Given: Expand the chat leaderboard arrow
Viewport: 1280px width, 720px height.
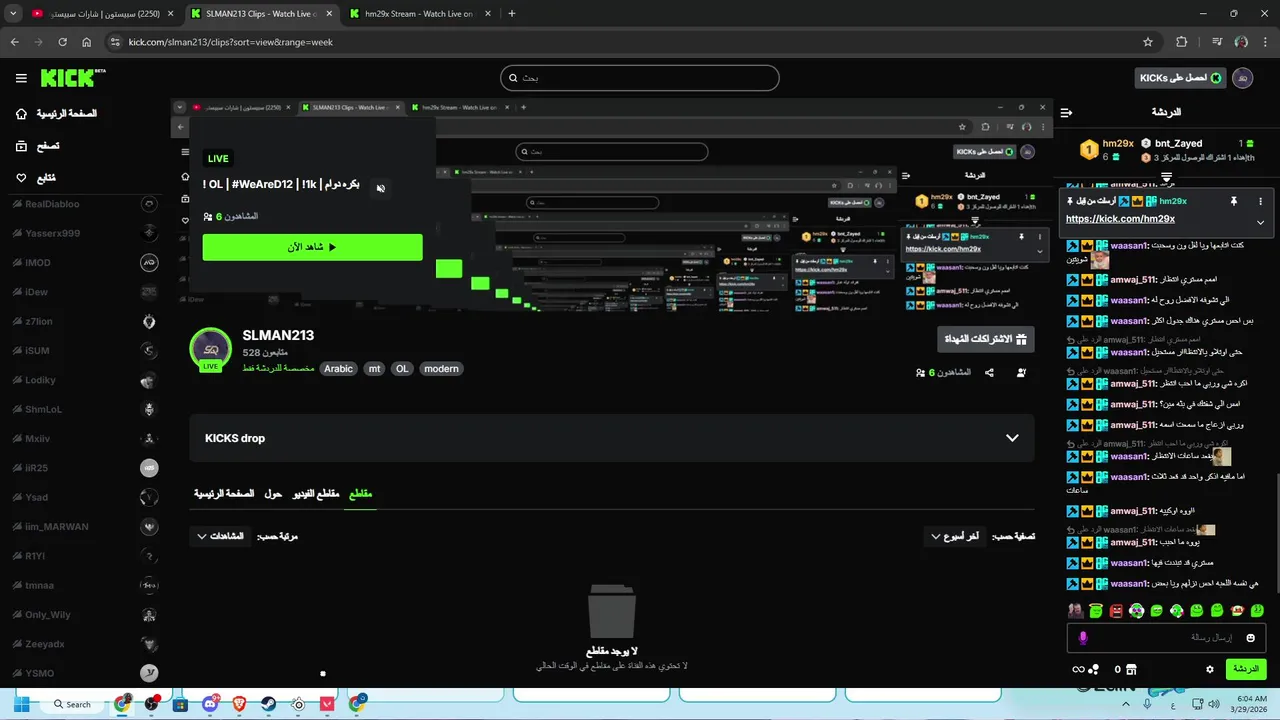Looking at the screenshot, I should [1166, 177].
